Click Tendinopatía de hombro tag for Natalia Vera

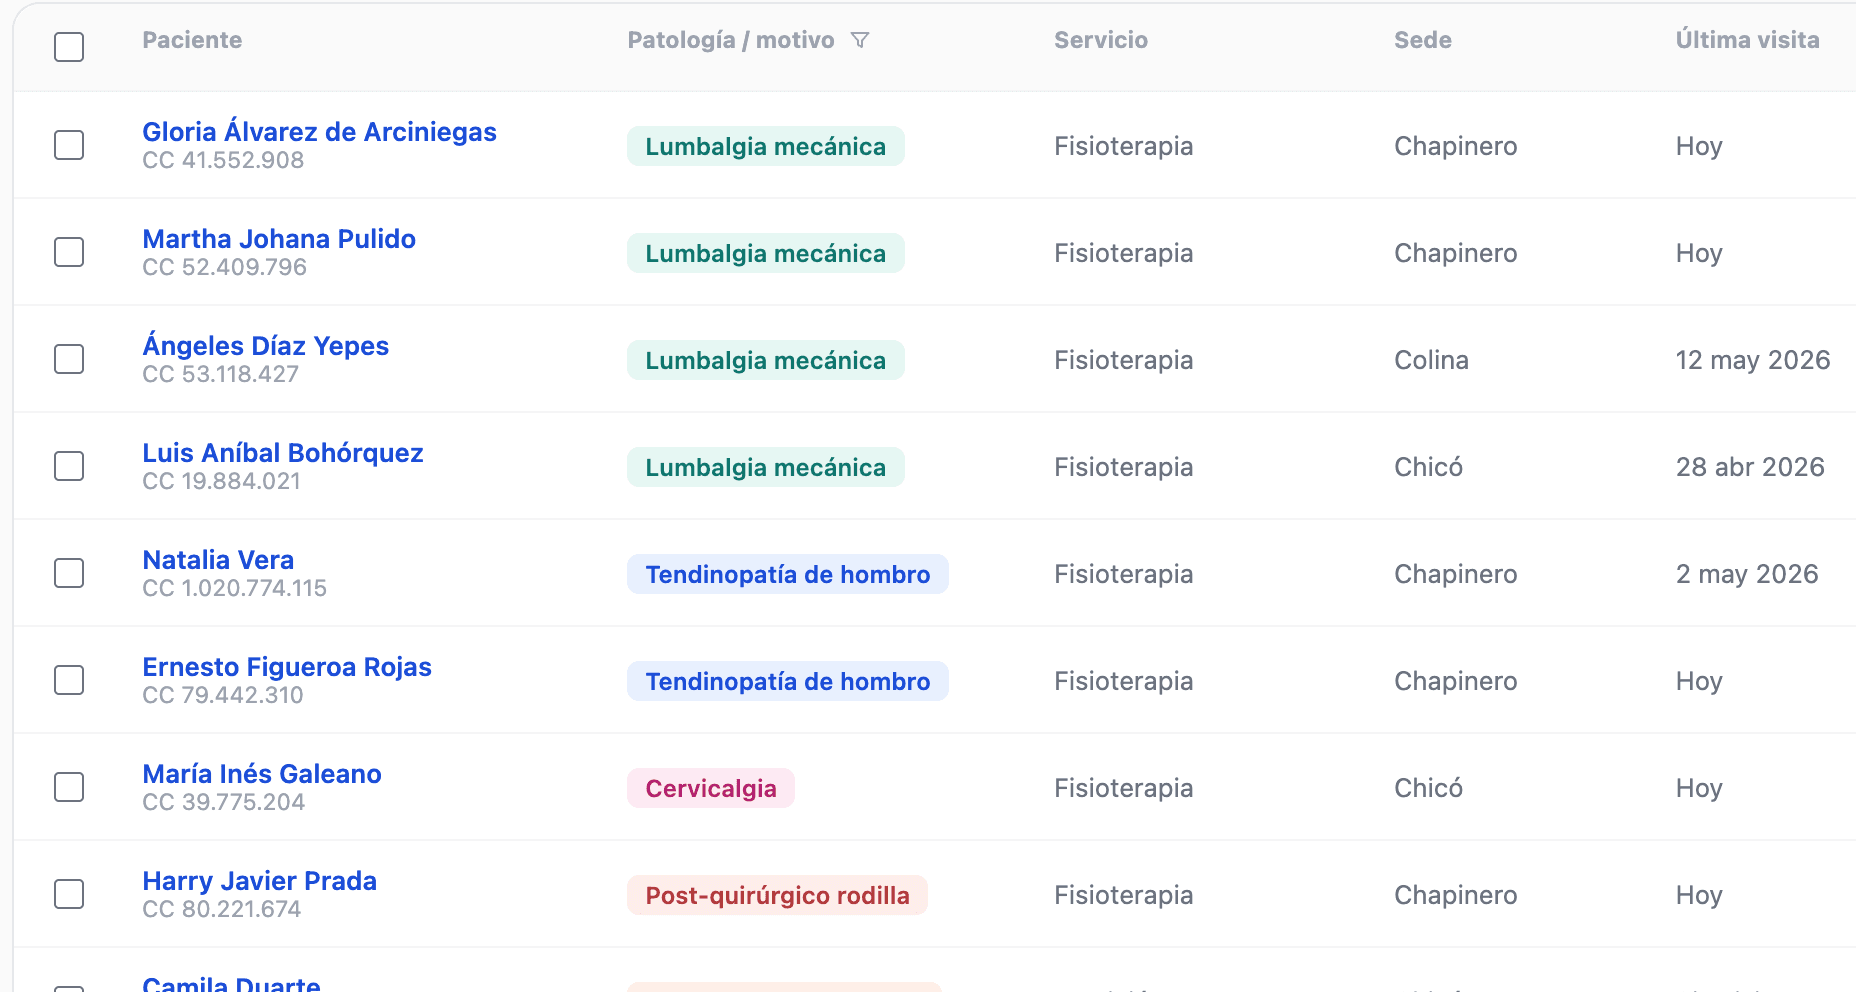click(788, 574)
